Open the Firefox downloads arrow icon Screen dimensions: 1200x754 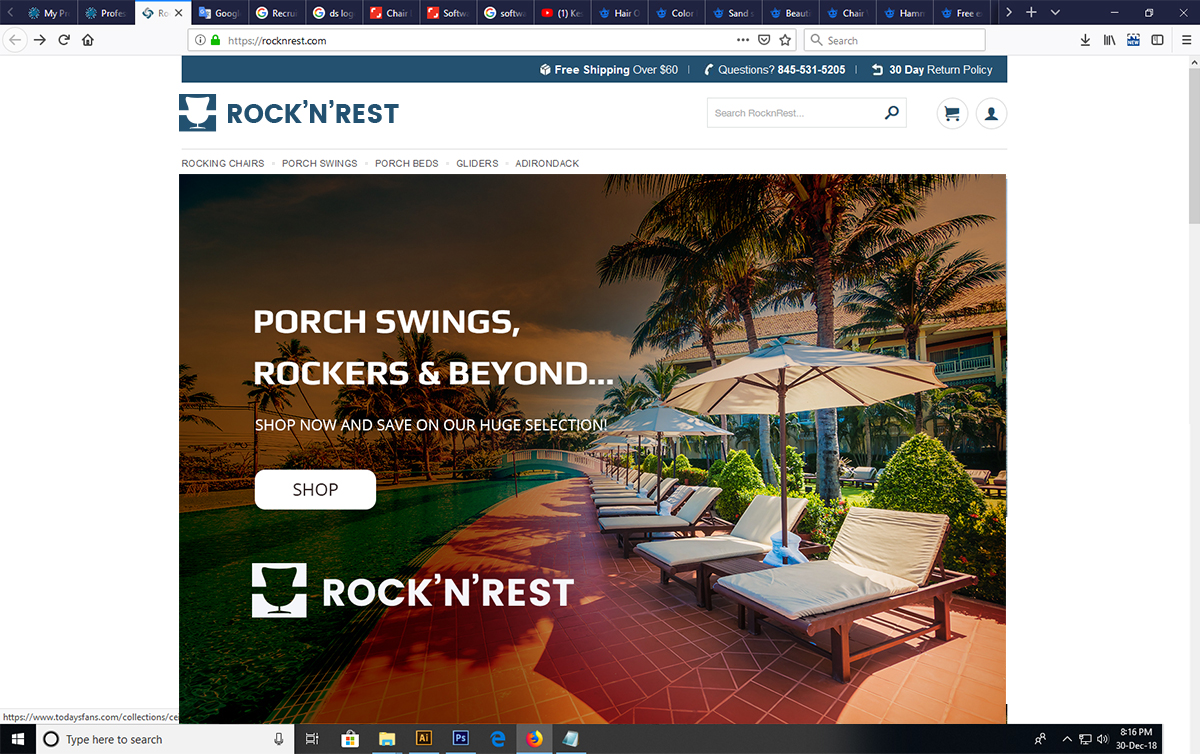tap(1085, 40)
